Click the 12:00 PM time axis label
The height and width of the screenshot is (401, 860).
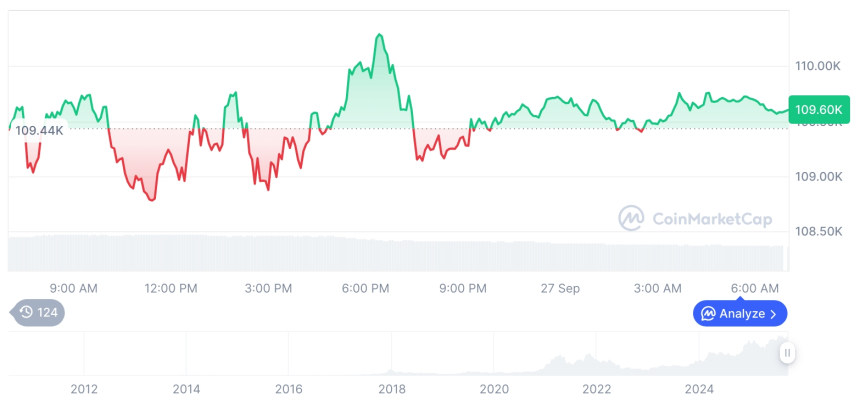[x=171, y=288]
